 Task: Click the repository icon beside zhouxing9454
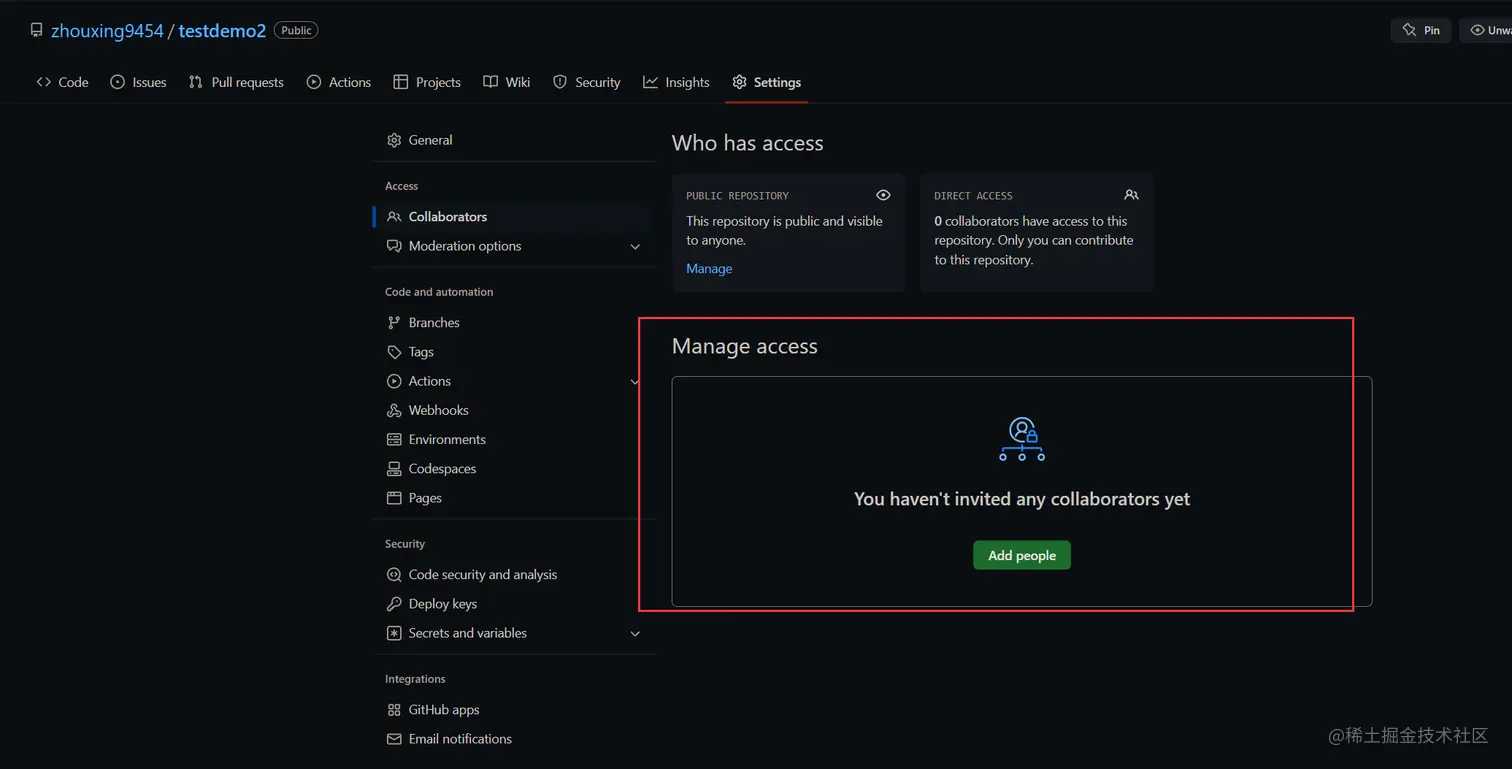click(x=37, y=31)
